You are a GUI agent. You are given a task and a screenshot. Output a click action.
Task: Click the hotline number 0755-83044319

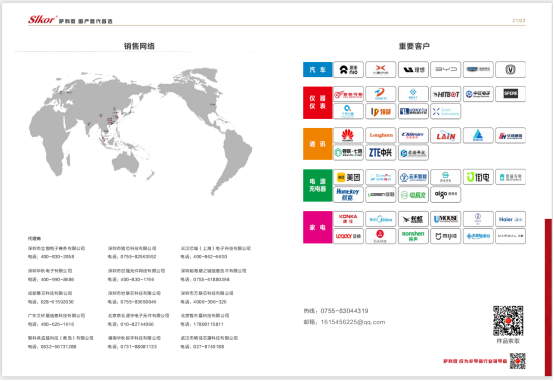[x=344, y=311]
